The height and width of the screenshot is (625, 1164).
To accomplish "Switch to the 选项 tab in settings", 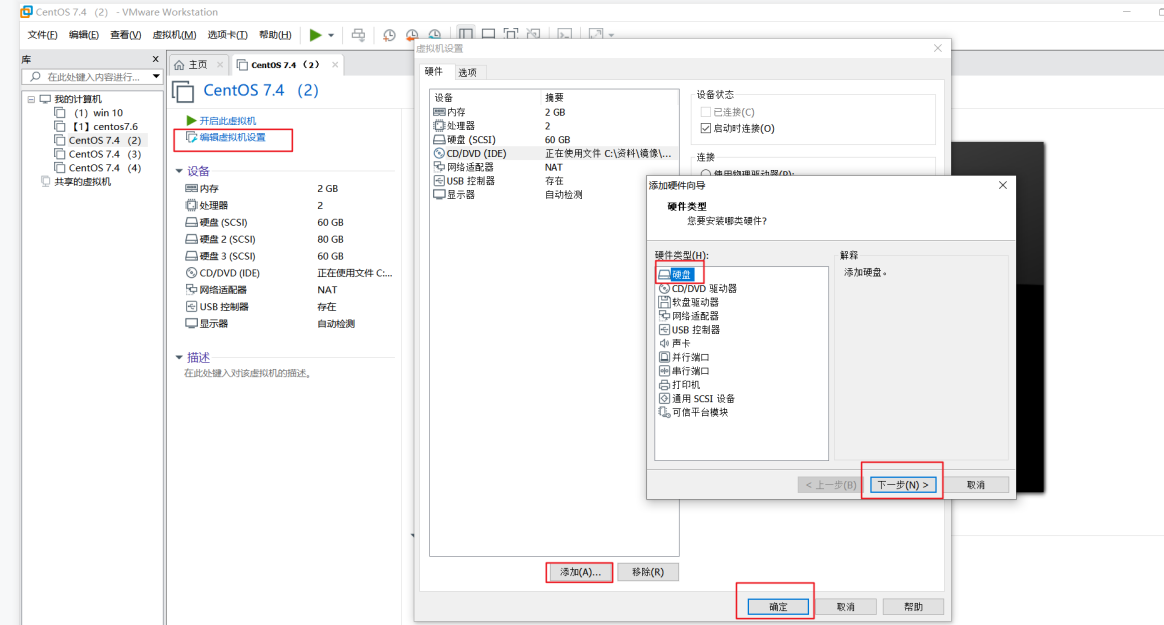I will click(468, 72).
